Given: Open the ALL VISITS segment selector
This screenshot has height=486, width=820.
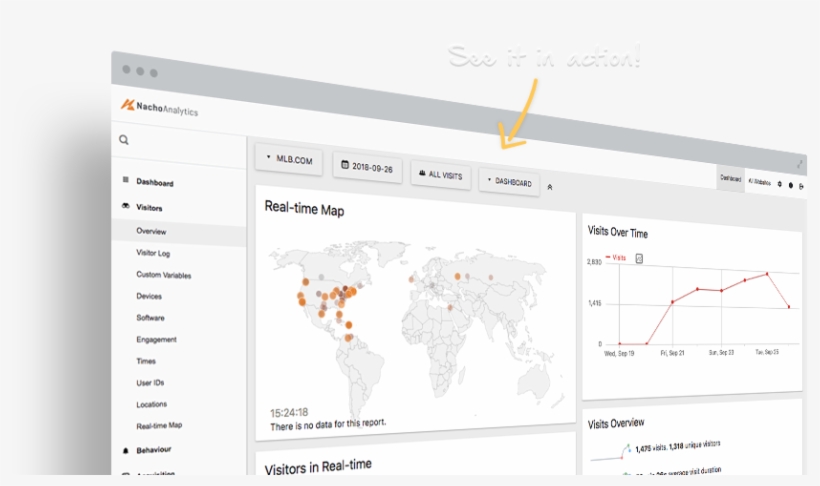Looking at the screenshot, I should coord(441,175).
